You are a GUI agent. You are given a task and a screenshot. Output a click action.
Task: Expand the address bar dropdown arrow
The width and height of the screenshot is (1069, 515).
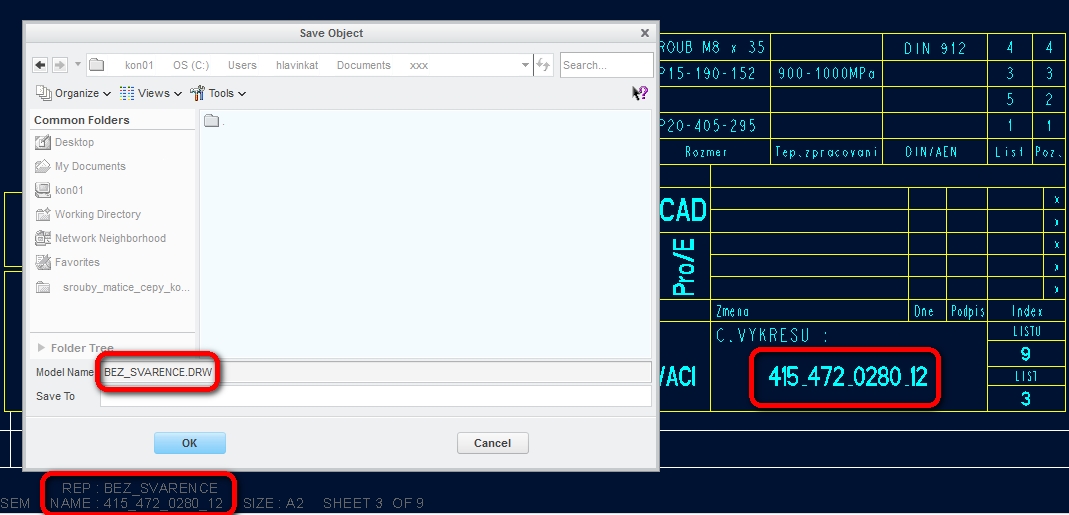point(525,65)
